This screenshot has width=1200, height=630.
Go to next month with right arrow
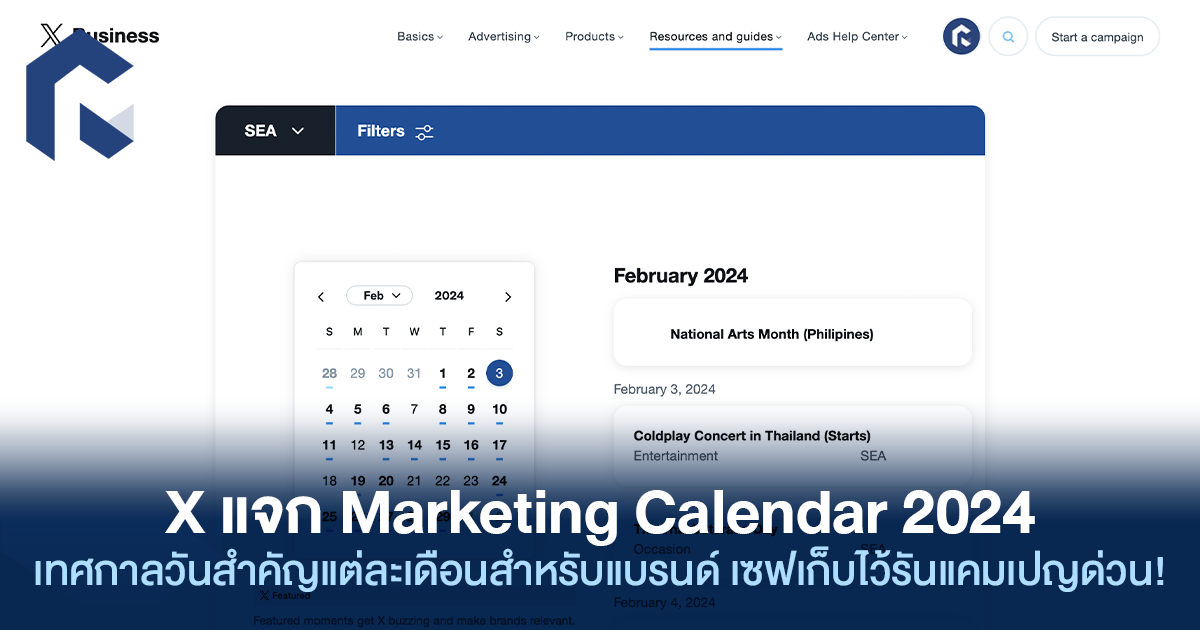(x=508, y=297)
